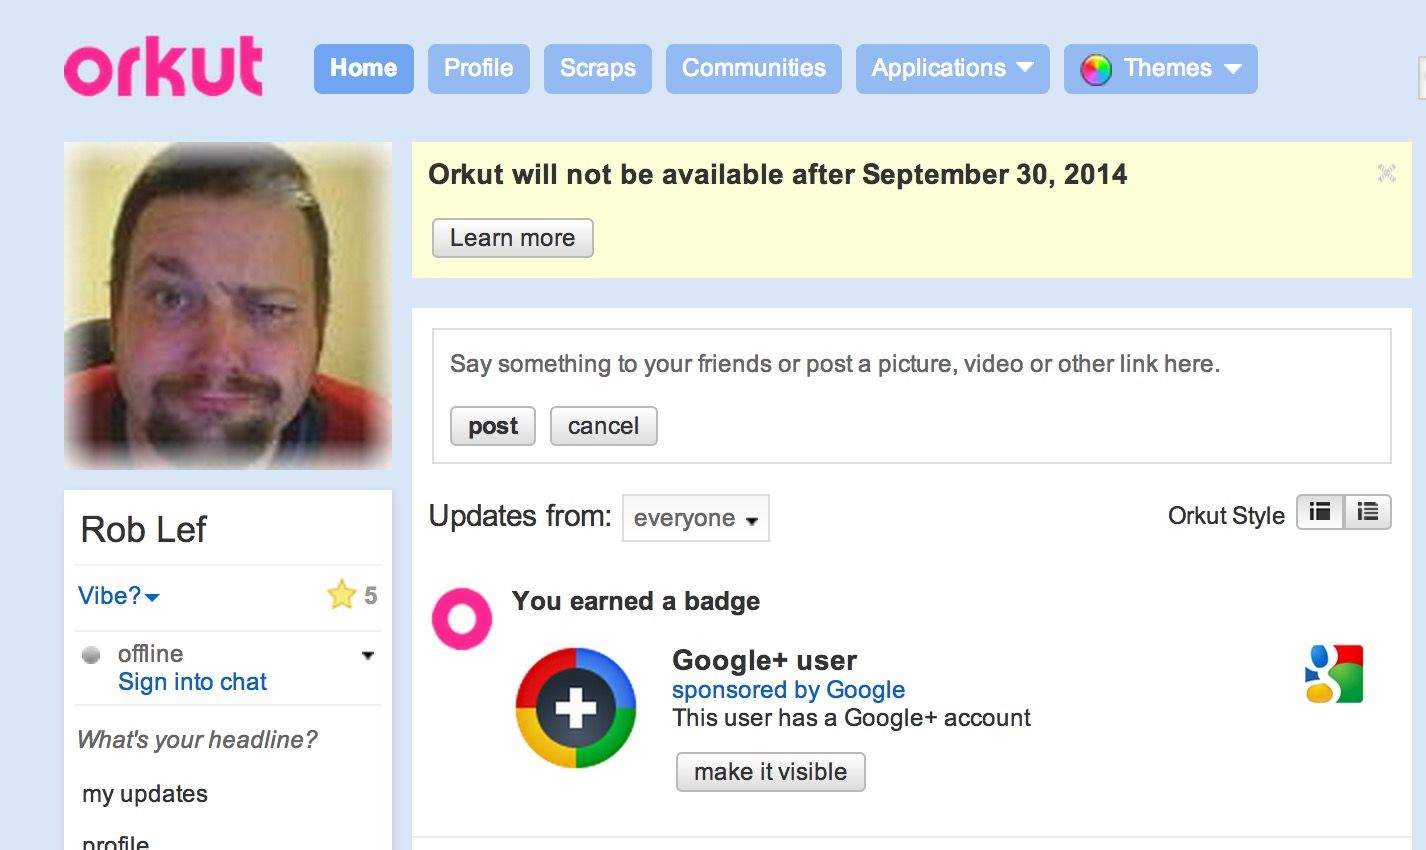This screenshot has height=850, width=1426.
Task: Open the Scraps tab
Action: (x=598, y=68)
